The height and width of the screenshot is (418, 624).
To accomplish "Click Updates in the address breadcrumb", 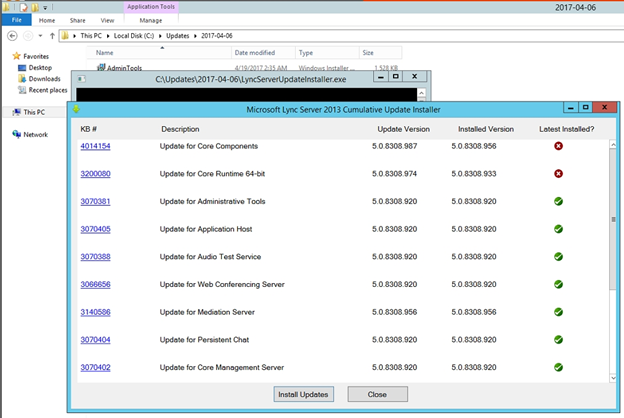I will point(177,36).
